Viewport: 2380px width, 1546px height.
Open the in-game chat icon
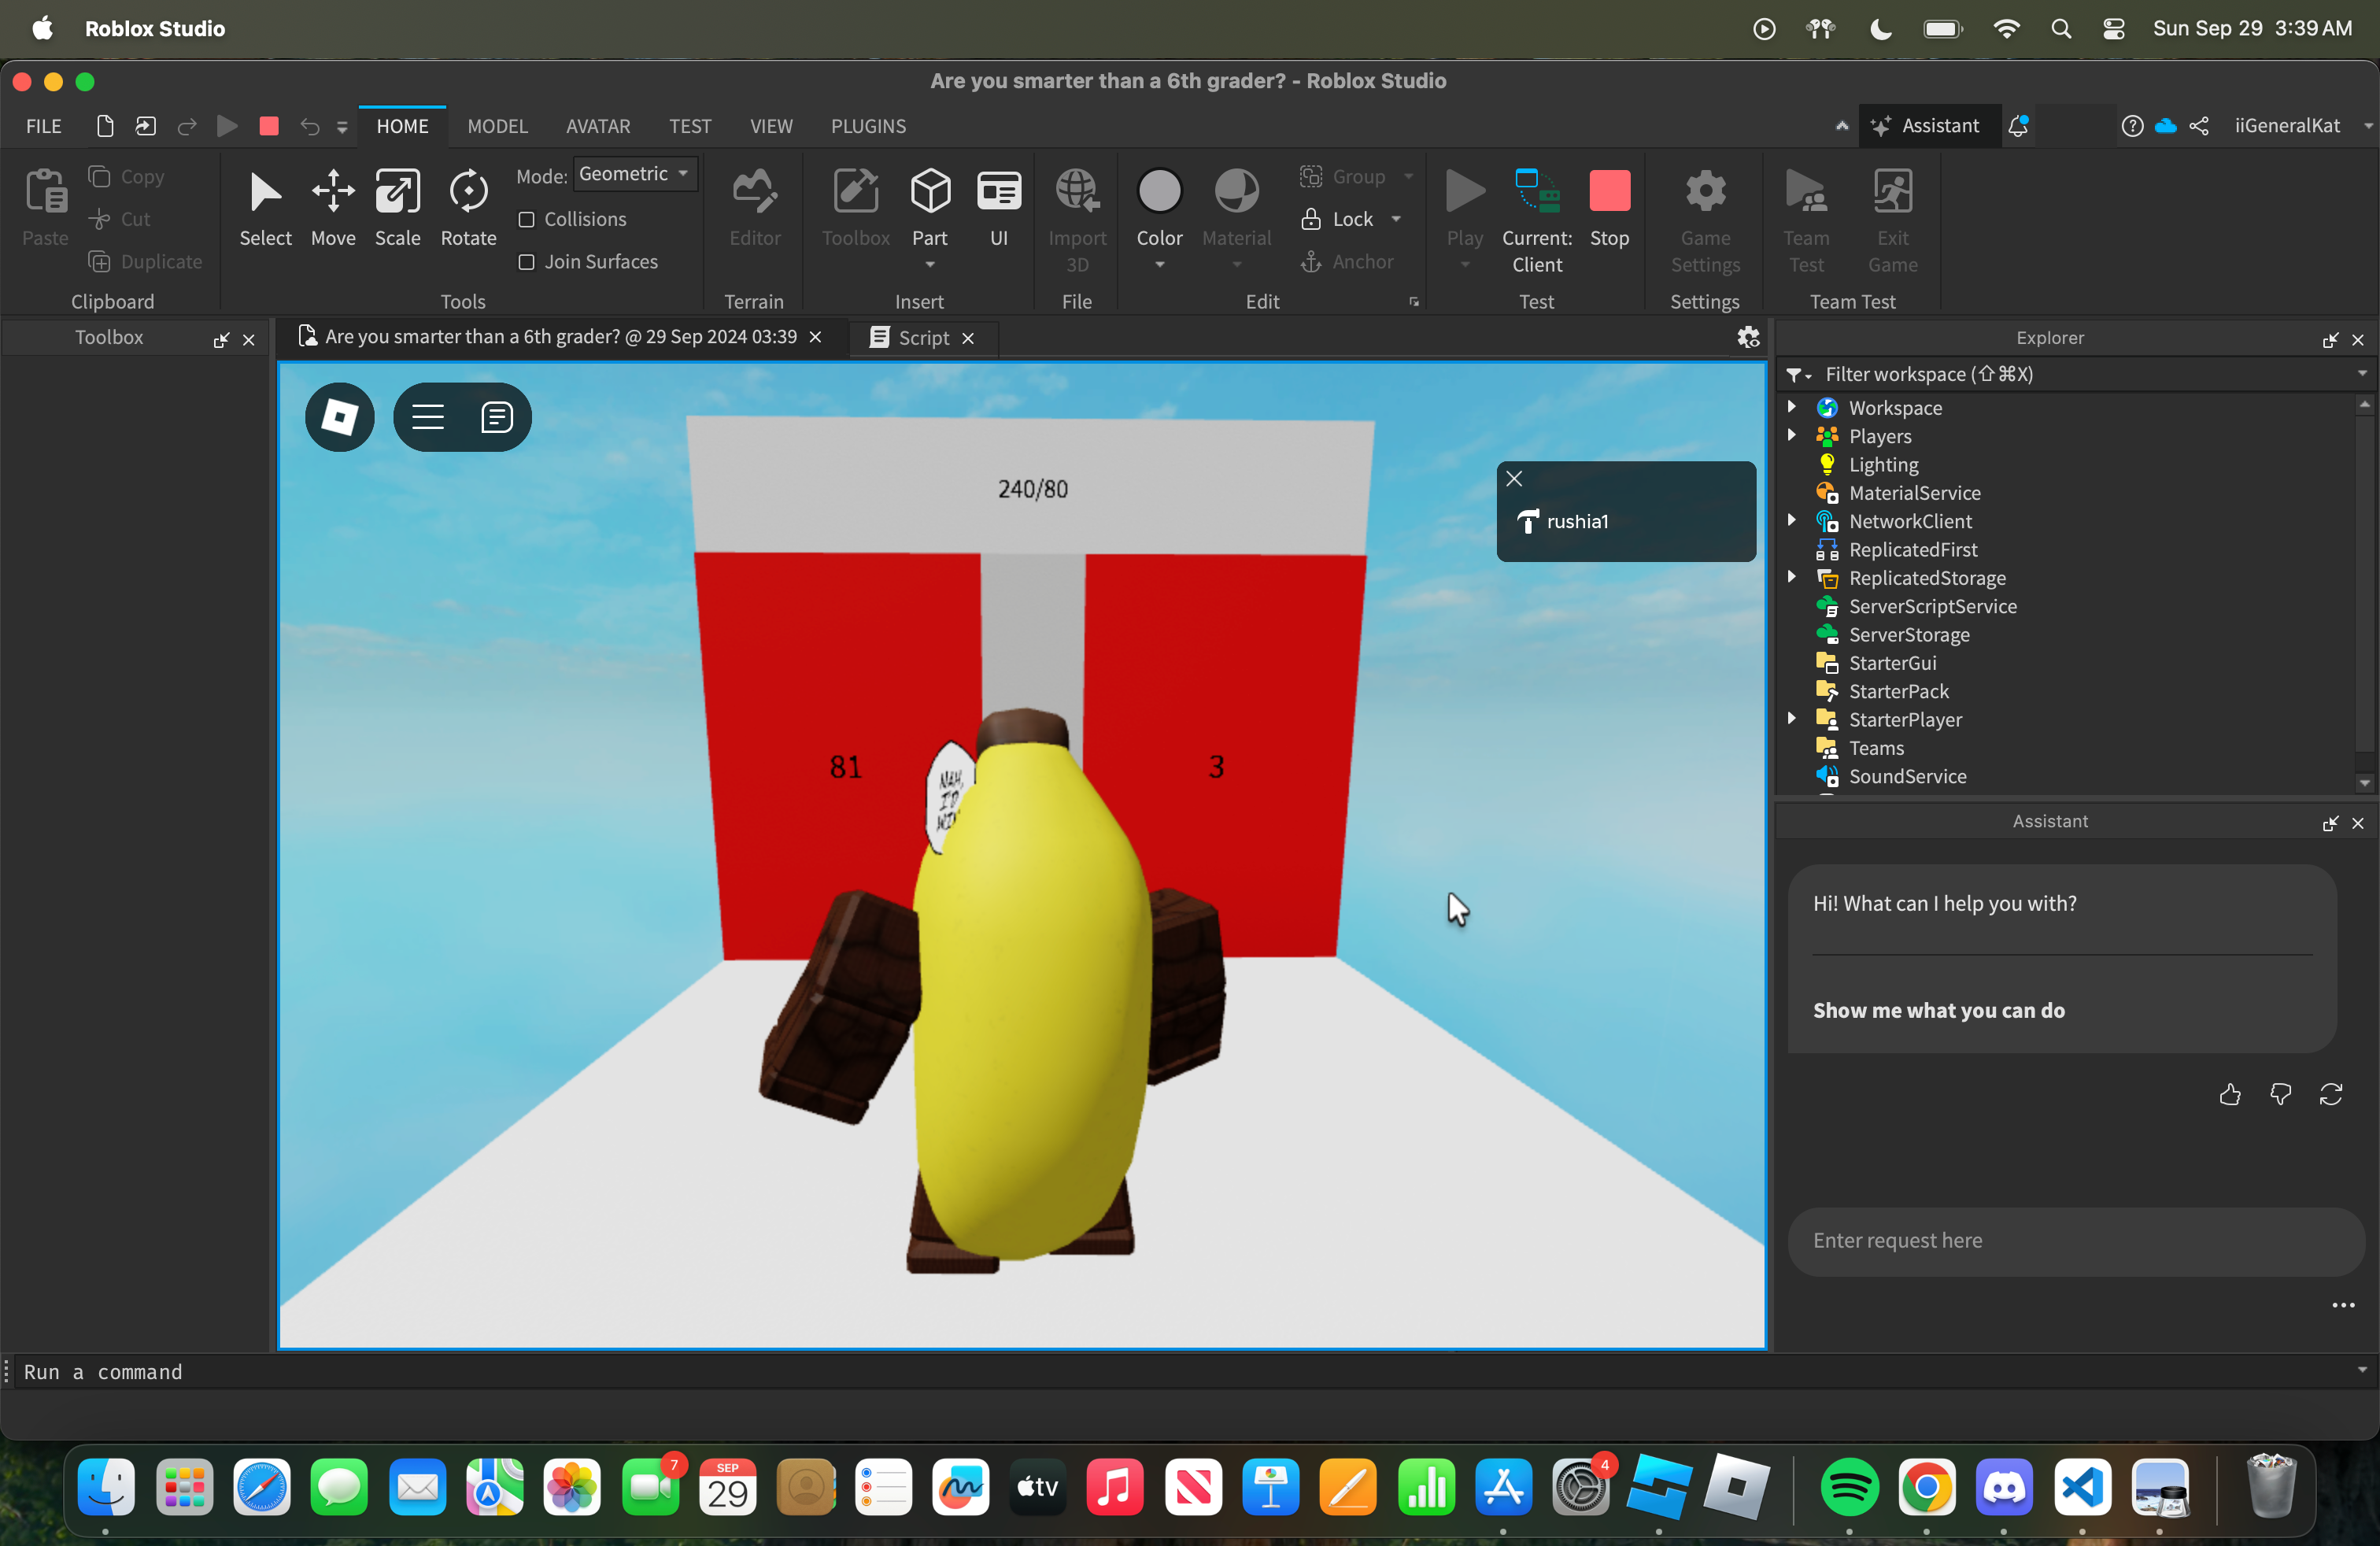point(496,416)
